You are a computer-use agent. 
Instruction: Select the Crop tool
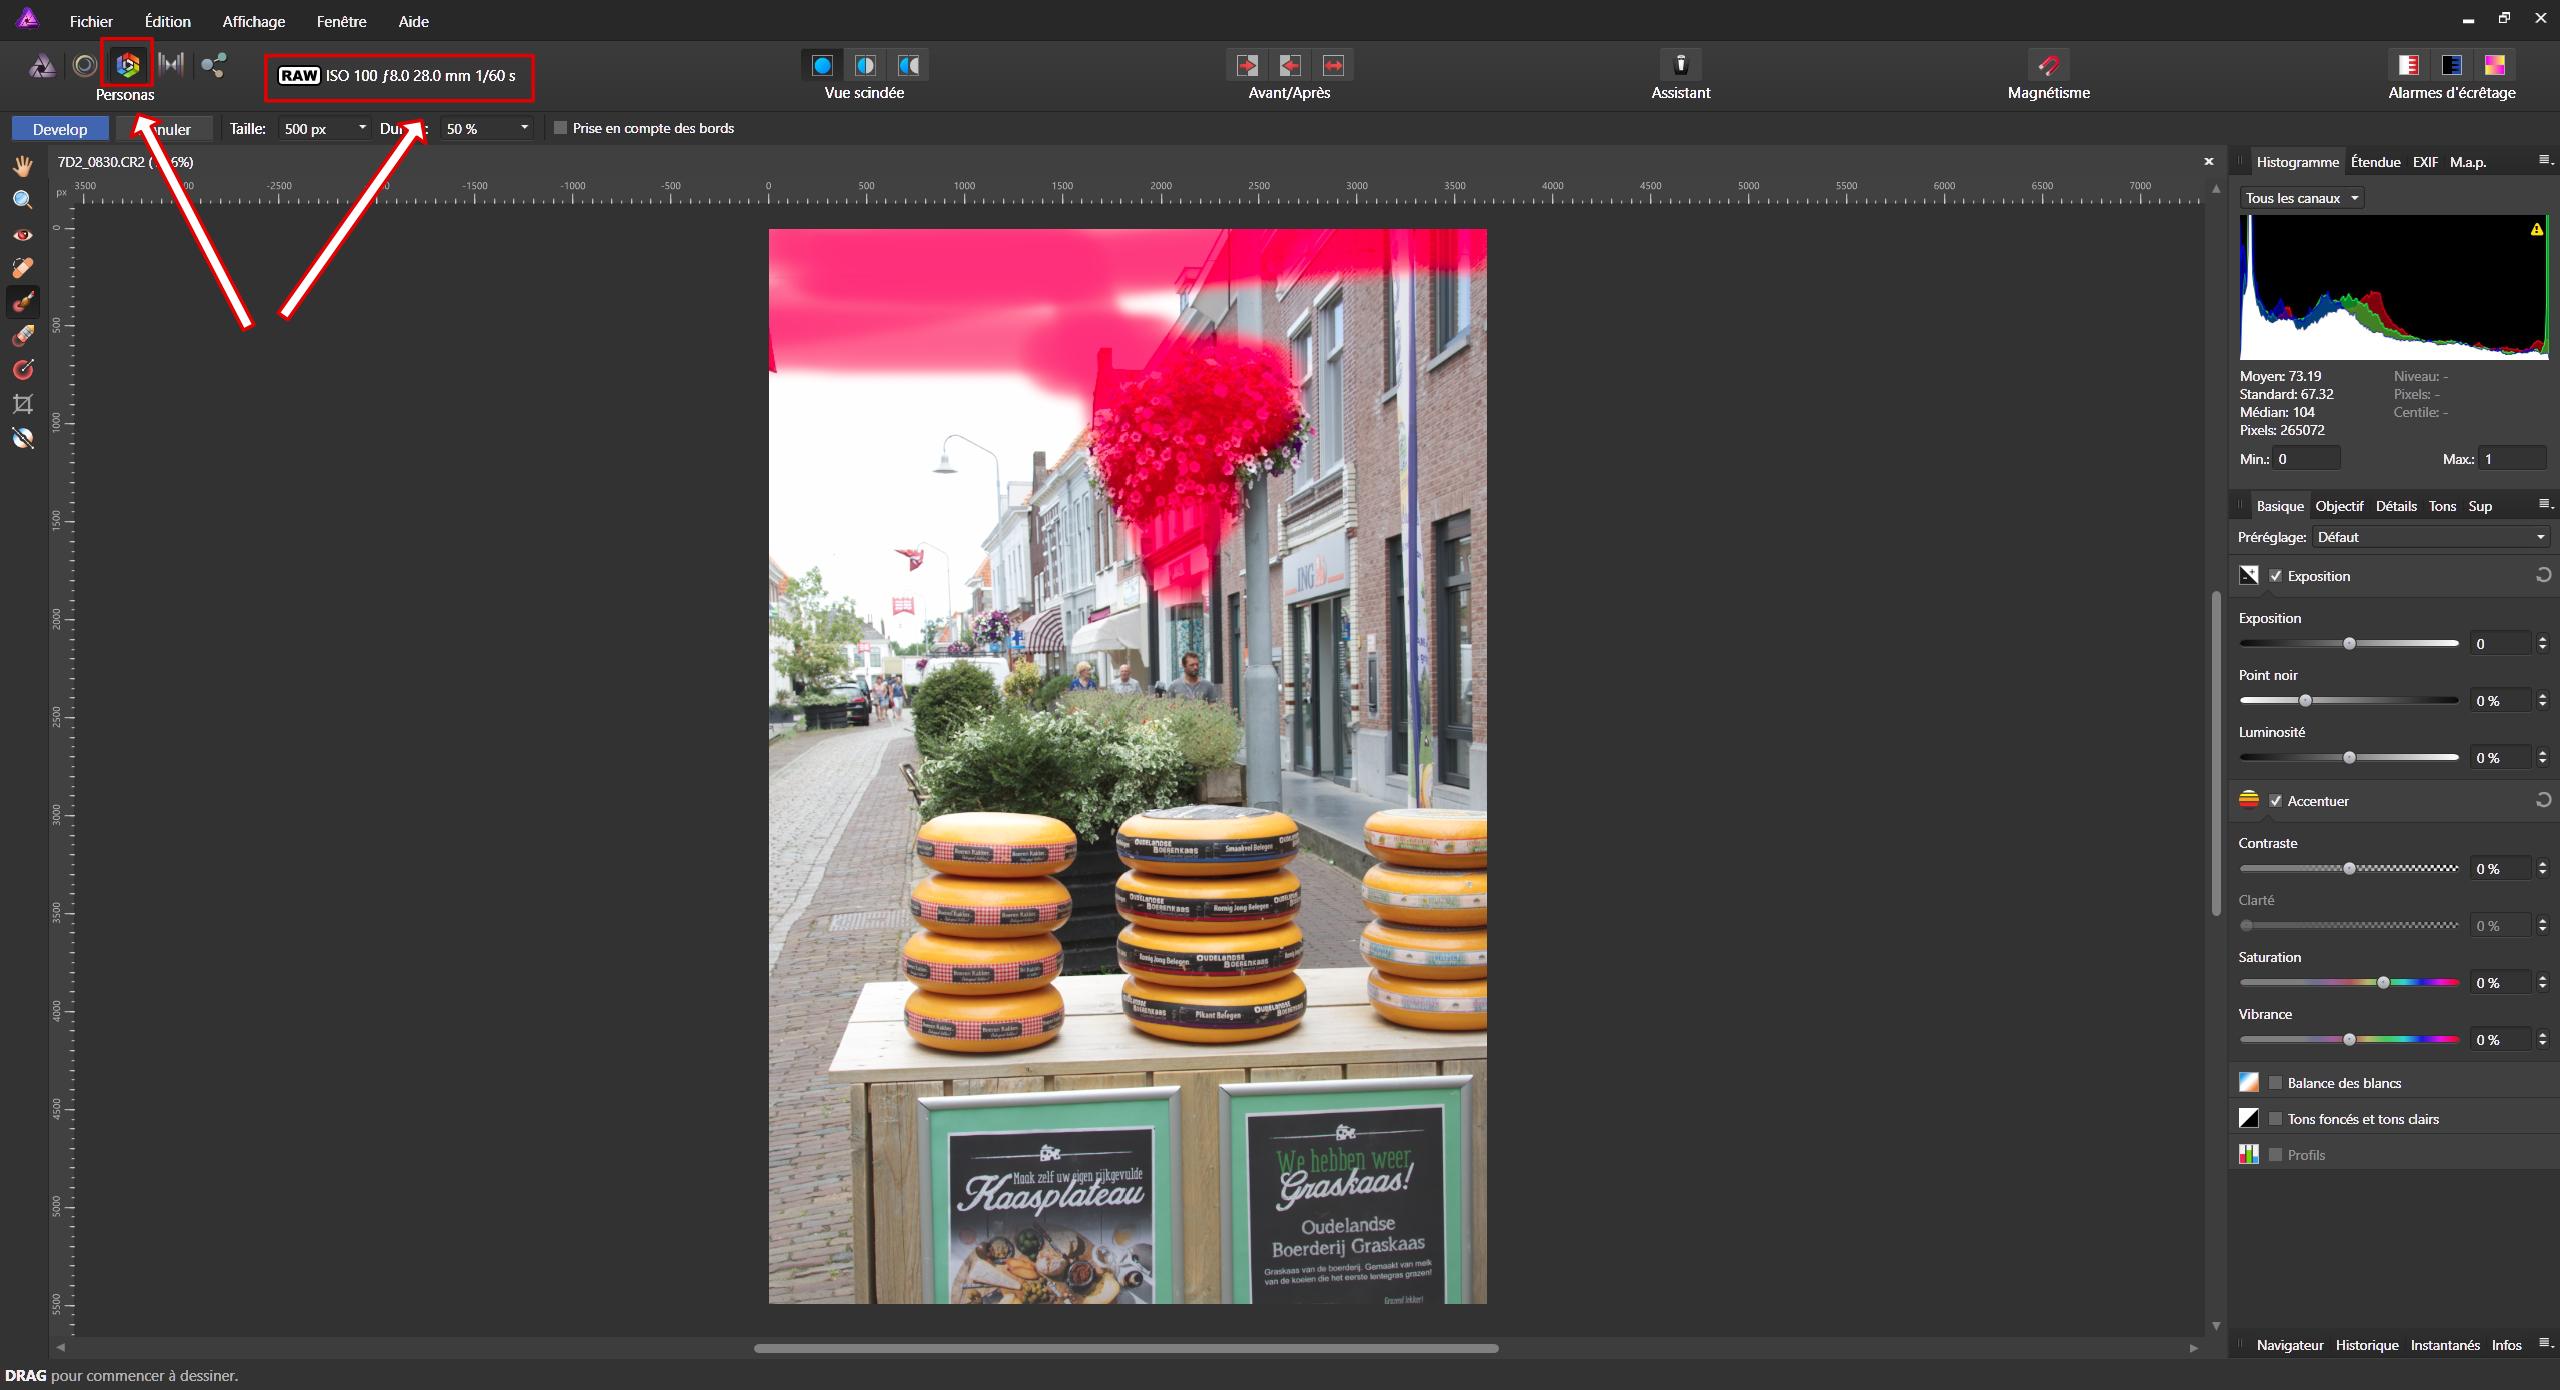click(x=22, y=404)
